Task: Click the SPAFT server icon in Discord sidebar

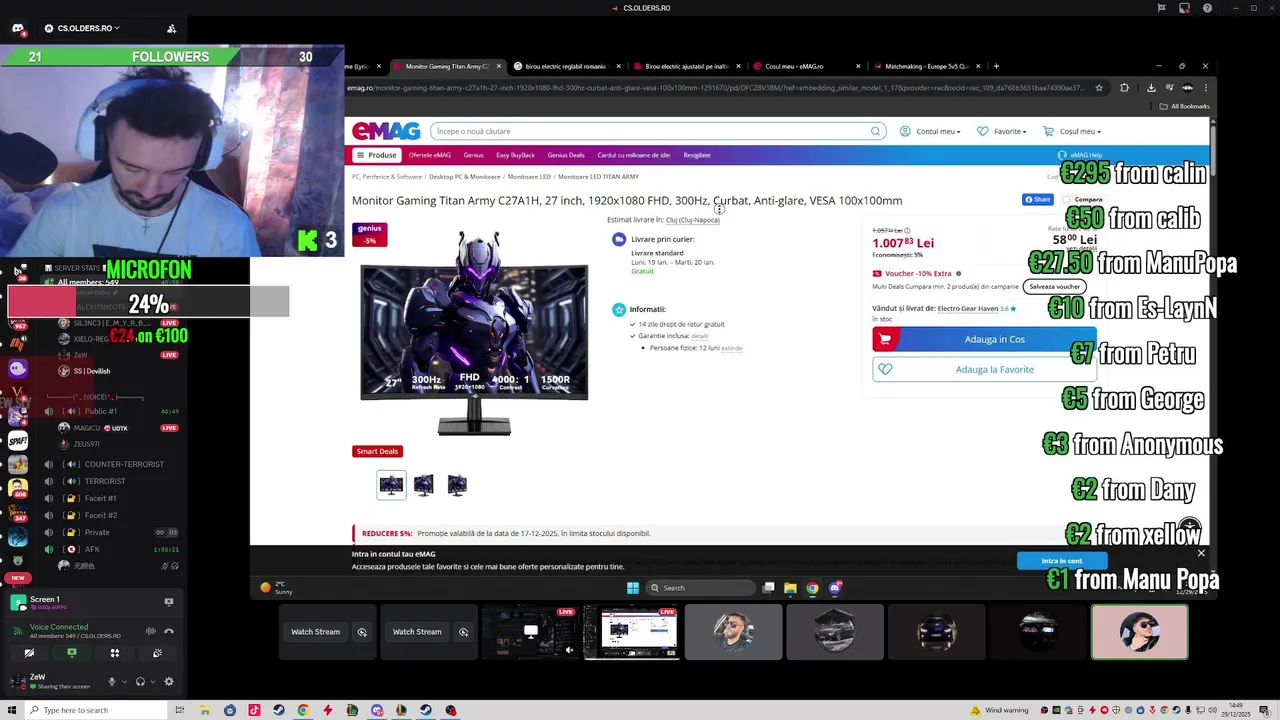Action: click(18, 440)
